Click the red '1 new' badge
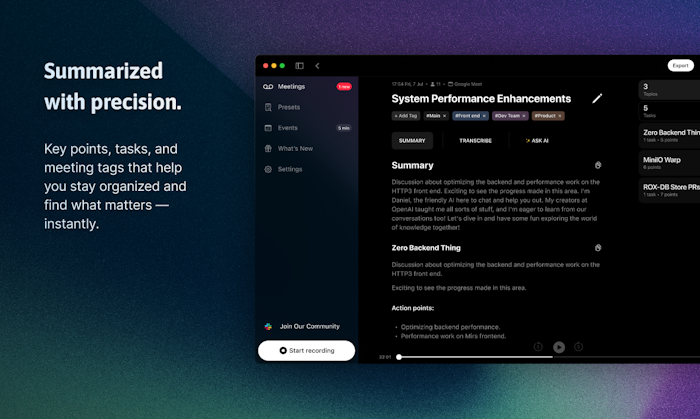The image size is (700, 419). click(344, 87)
